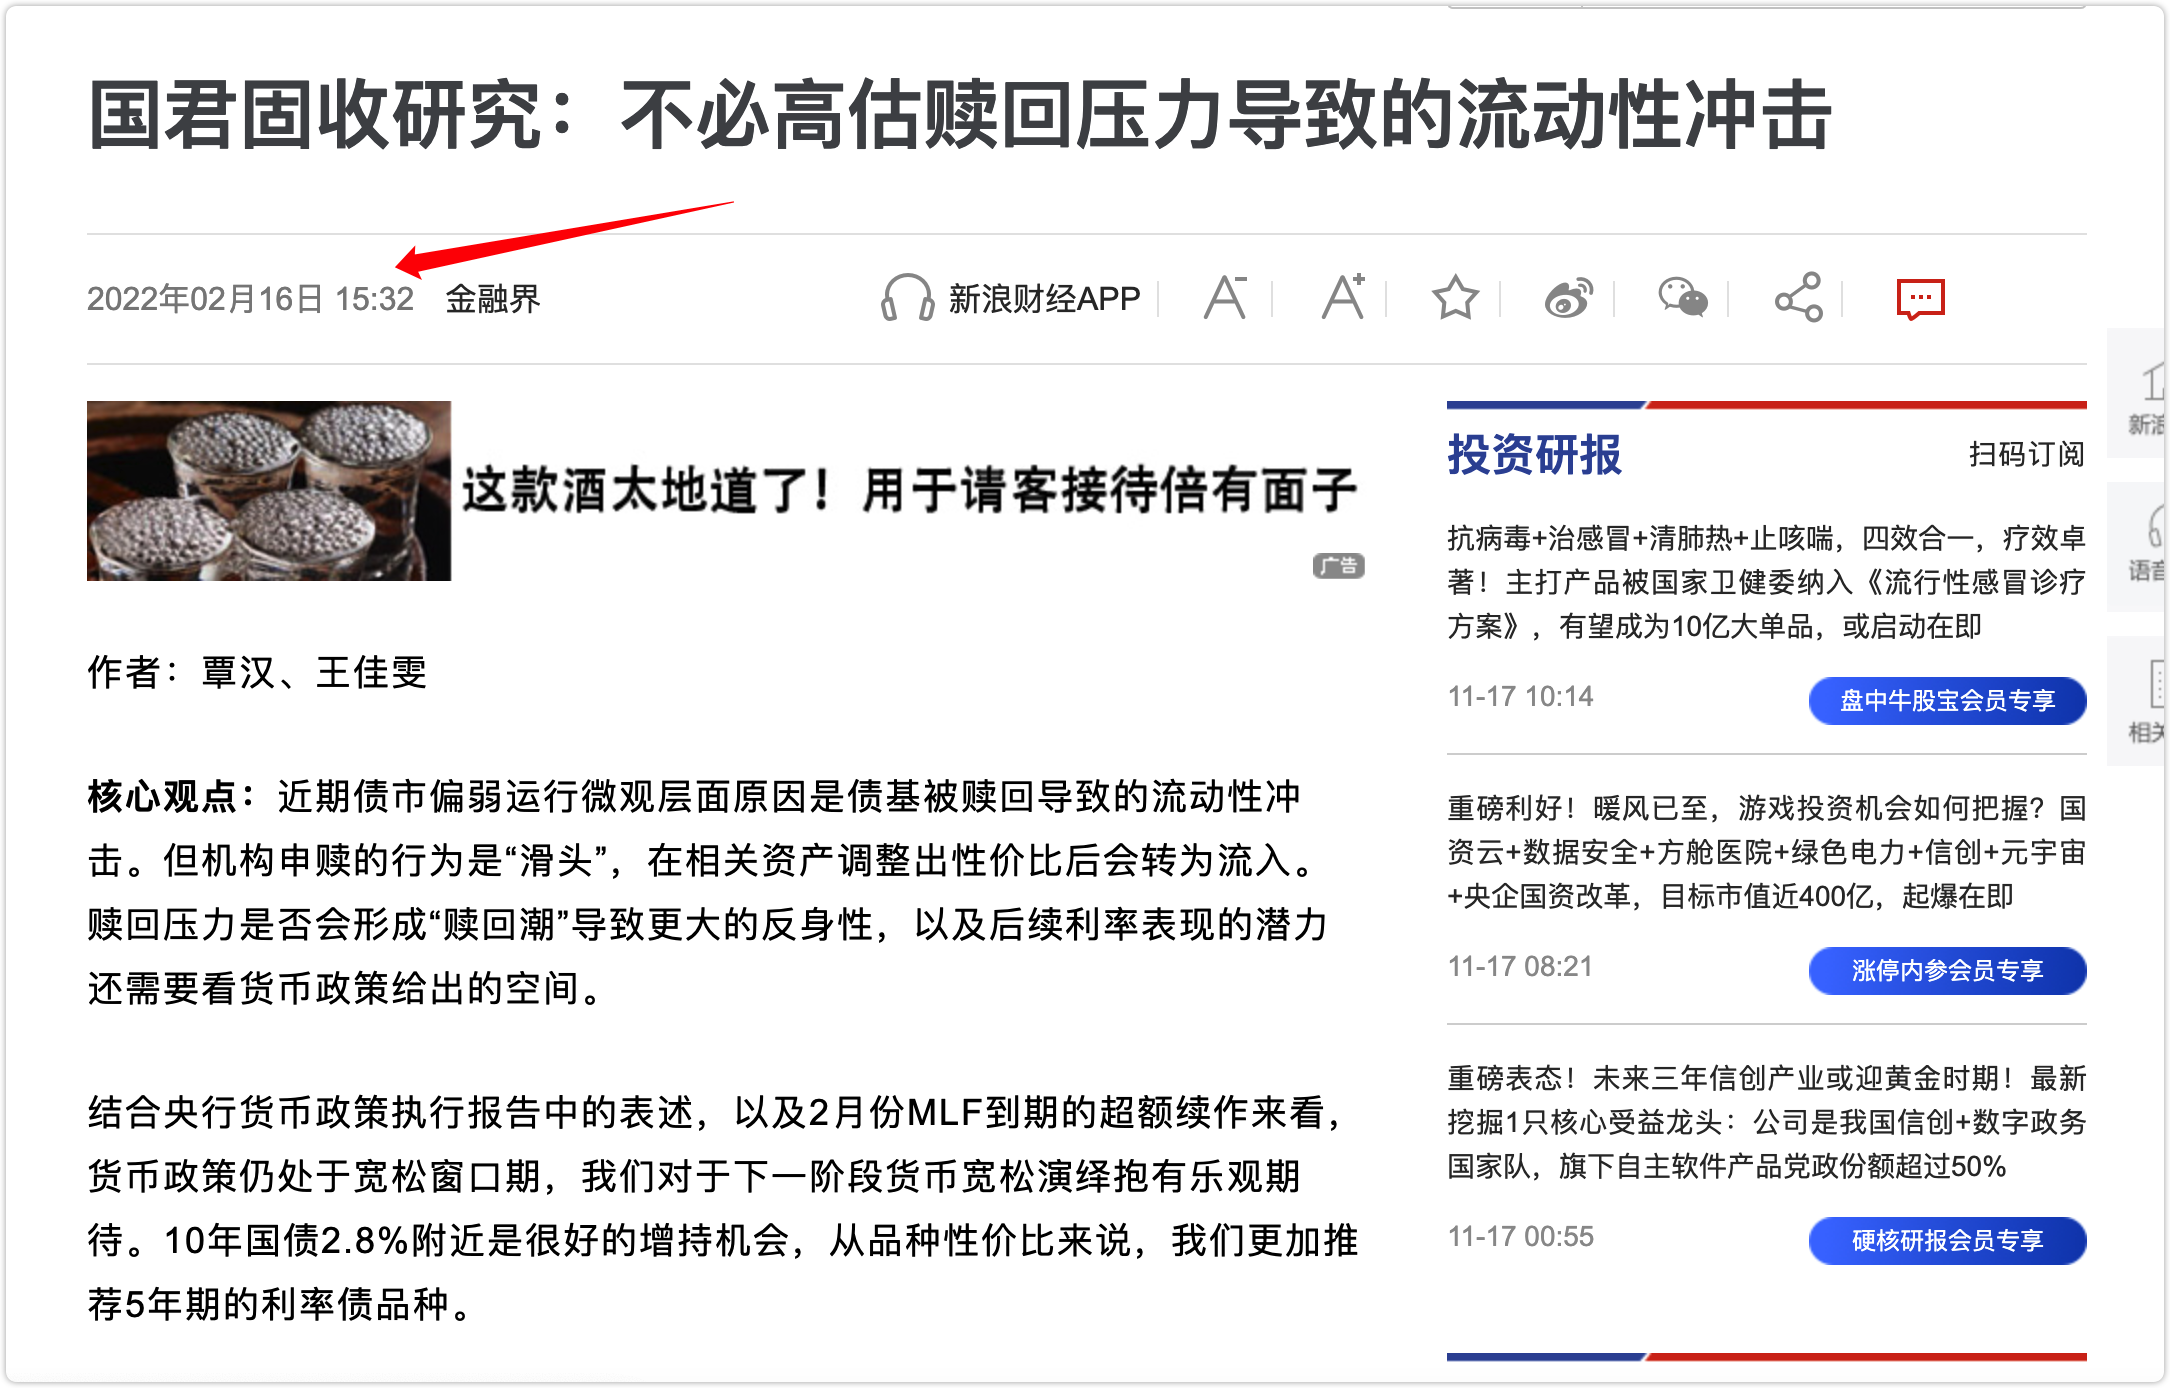2170x1388 pixels.
Task: Click the 金融界 source link
Action: (x=492, y=298)
